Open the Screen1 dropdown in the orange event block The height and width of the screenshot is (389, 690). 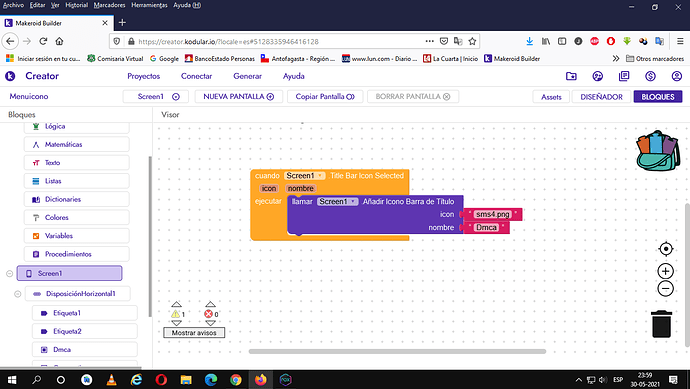coord(305,176)
